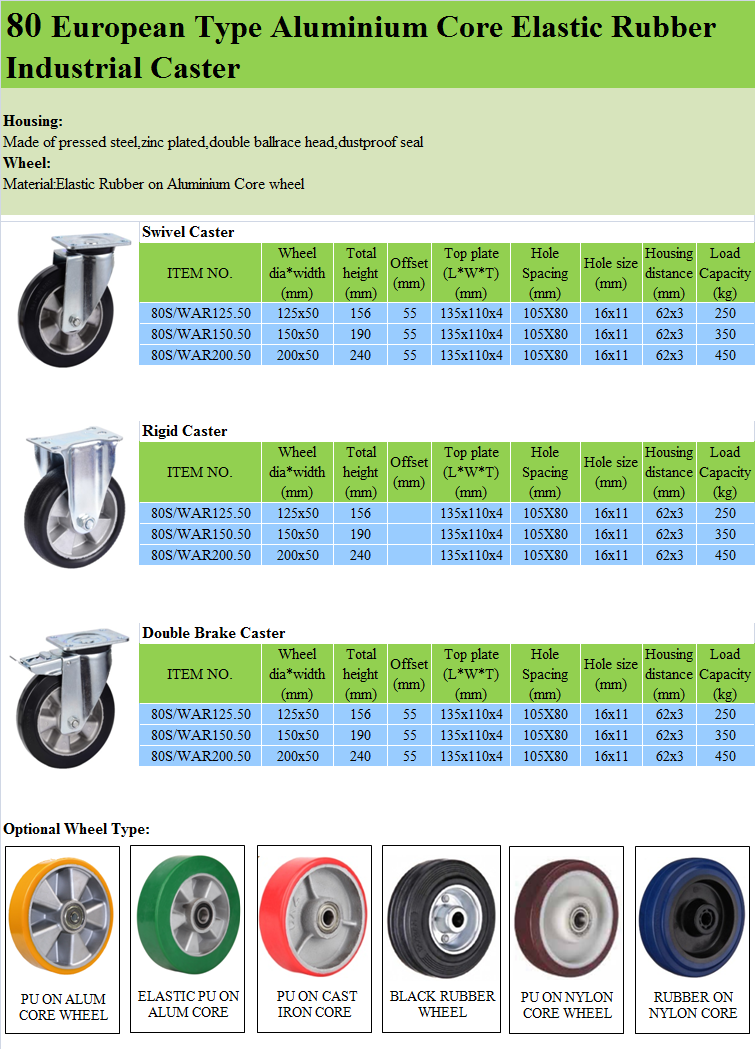Viewport: 755px width, 1049px height.
Task: Click the 'PU ON ALUM CORE WHEEL' caption
Action: tap(63, 1007)
